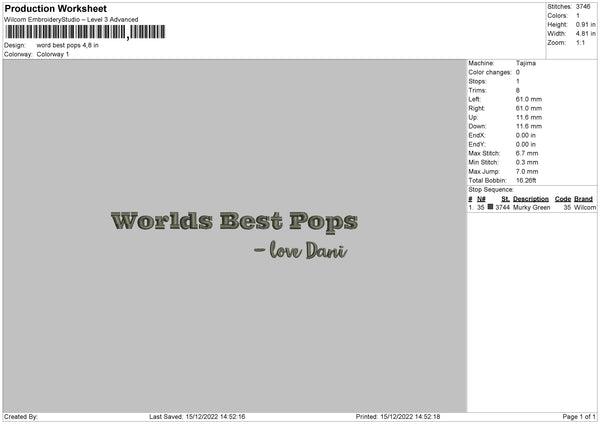The width and height of the screenshot is (600, 424).
Task: Click the Production Worksheet title
Action: click(x=55, y=8)
